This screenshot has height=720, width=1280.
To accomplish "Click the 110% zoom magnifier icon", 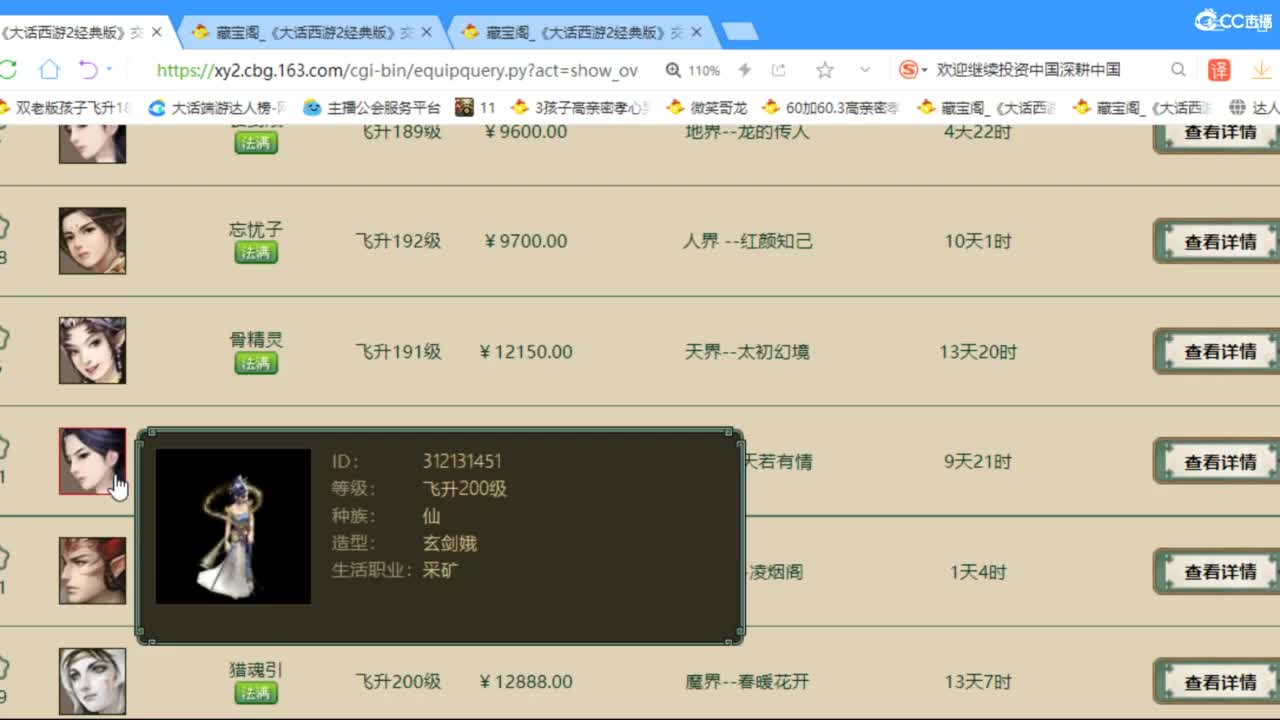I will click(x=674, y=70).
